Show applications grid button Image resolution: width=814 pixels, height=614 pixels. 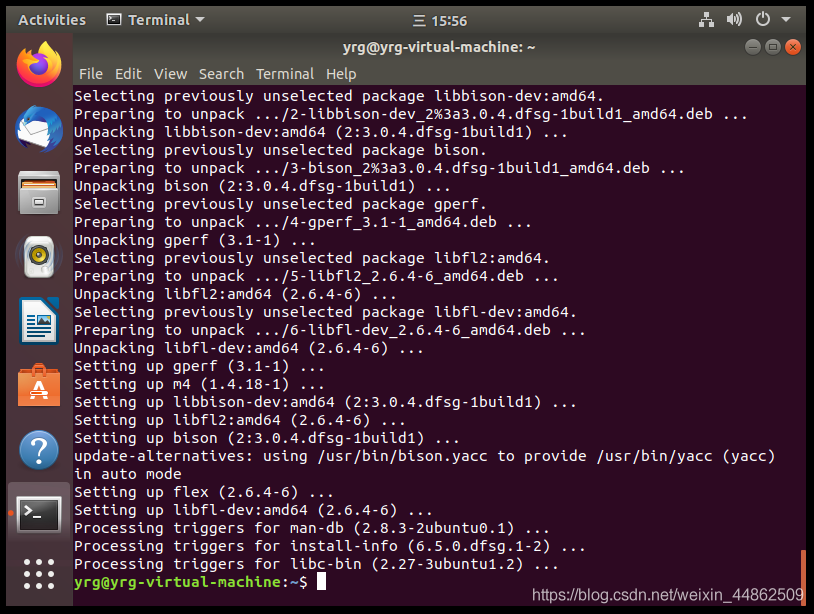[x=39, y=574]
